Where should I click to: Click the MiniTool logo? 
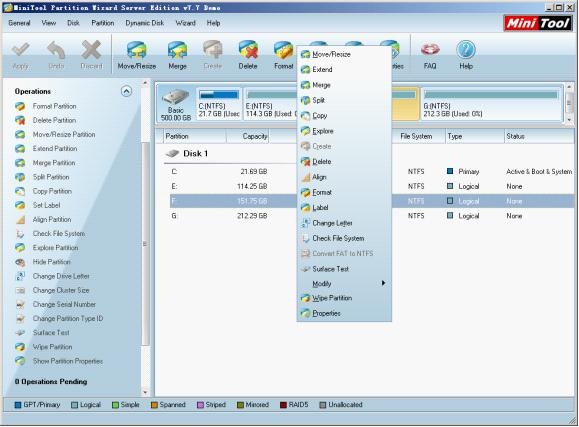(x=537, y=23)
